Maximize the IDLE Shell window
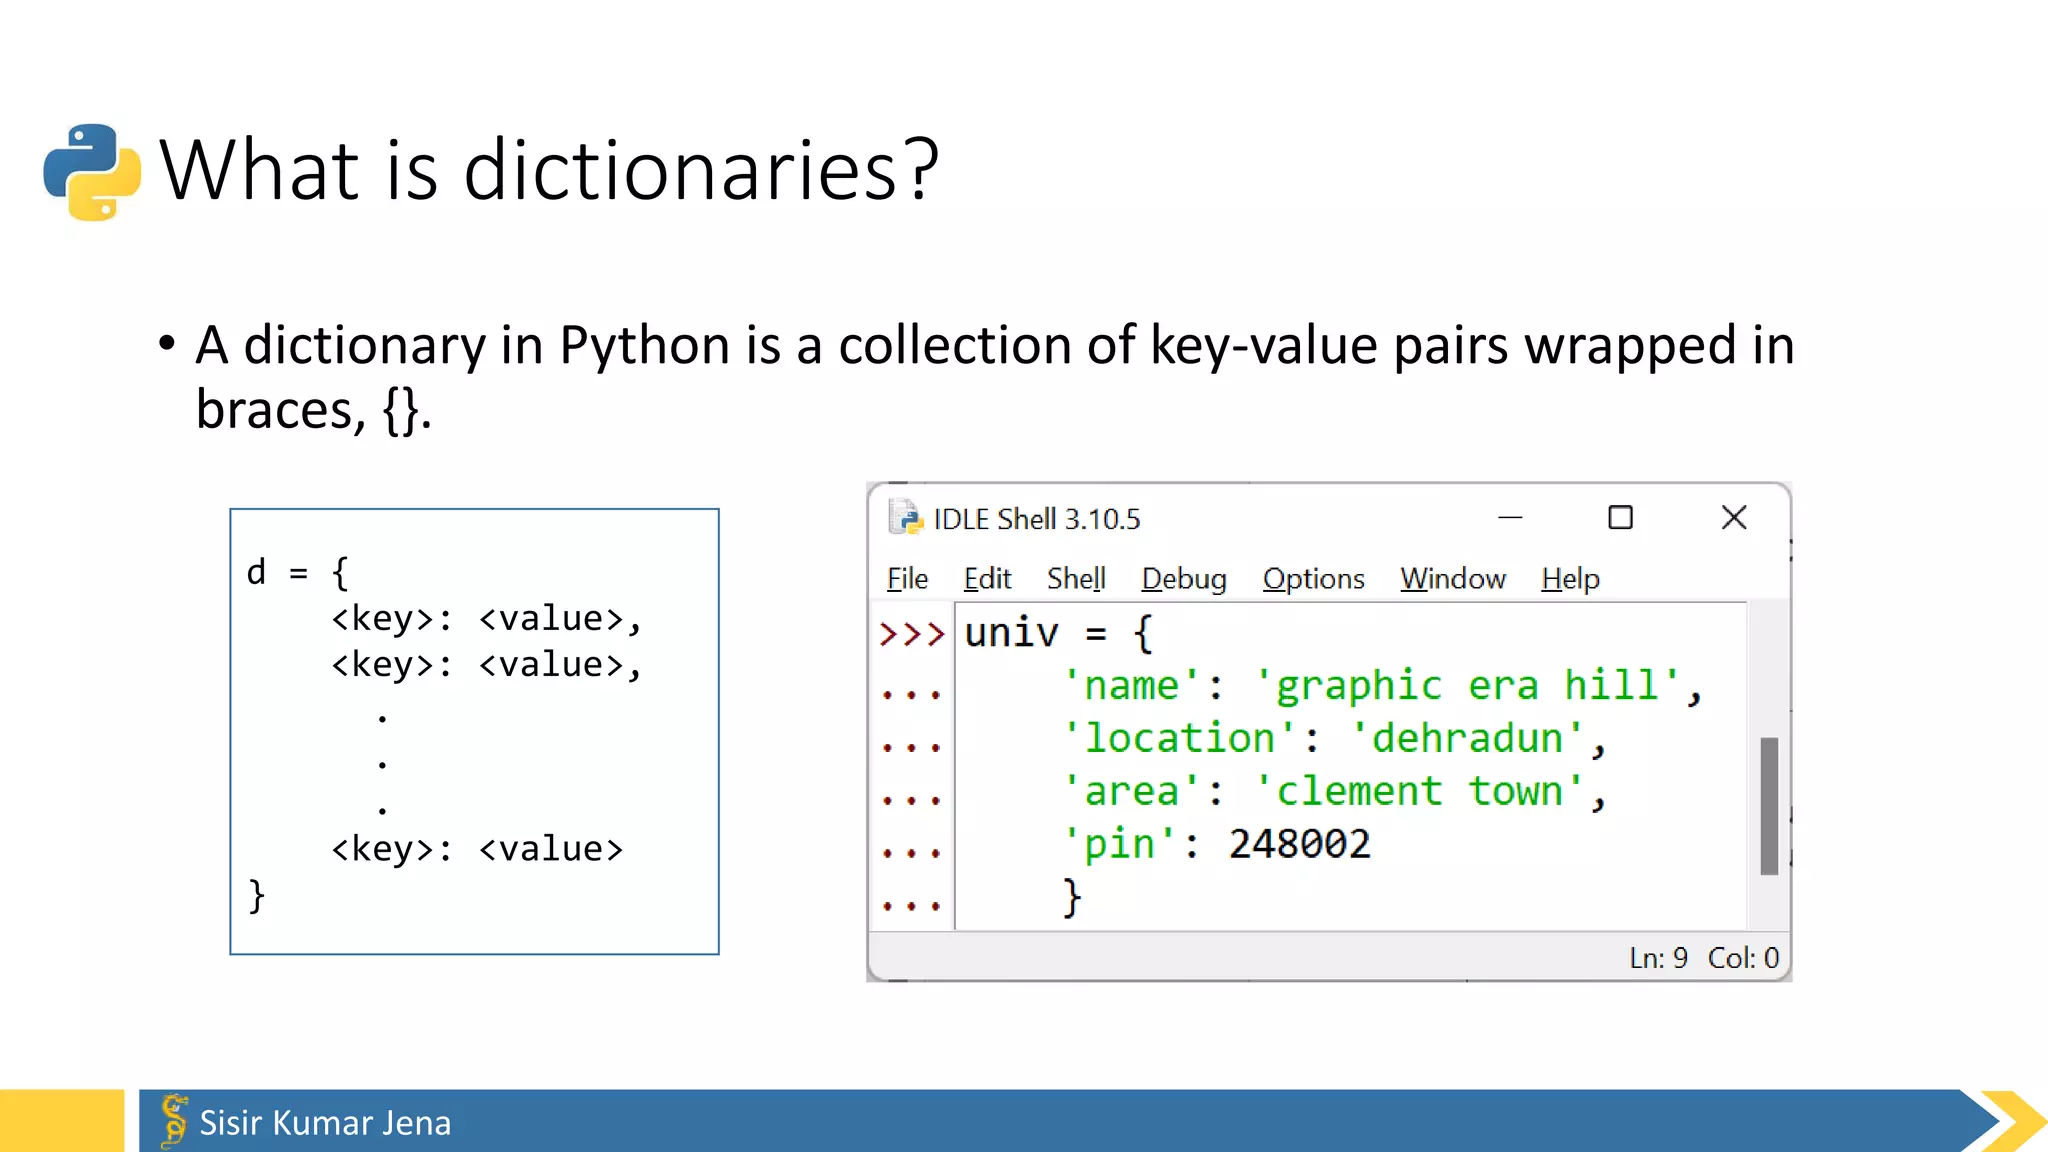 (1620, 517)
